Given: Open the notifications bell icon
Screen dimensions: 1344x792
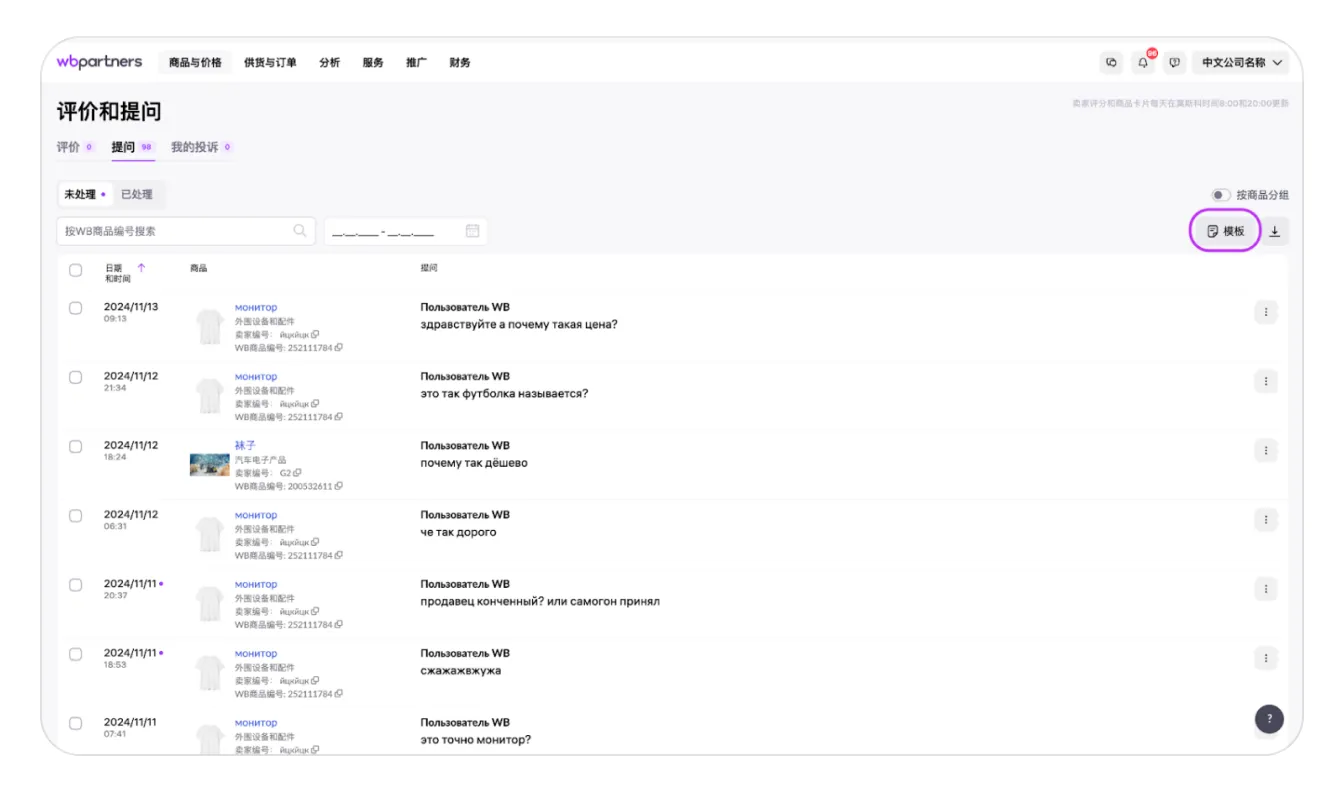Looking at the screenshot, I should [x=1143, y=63].
